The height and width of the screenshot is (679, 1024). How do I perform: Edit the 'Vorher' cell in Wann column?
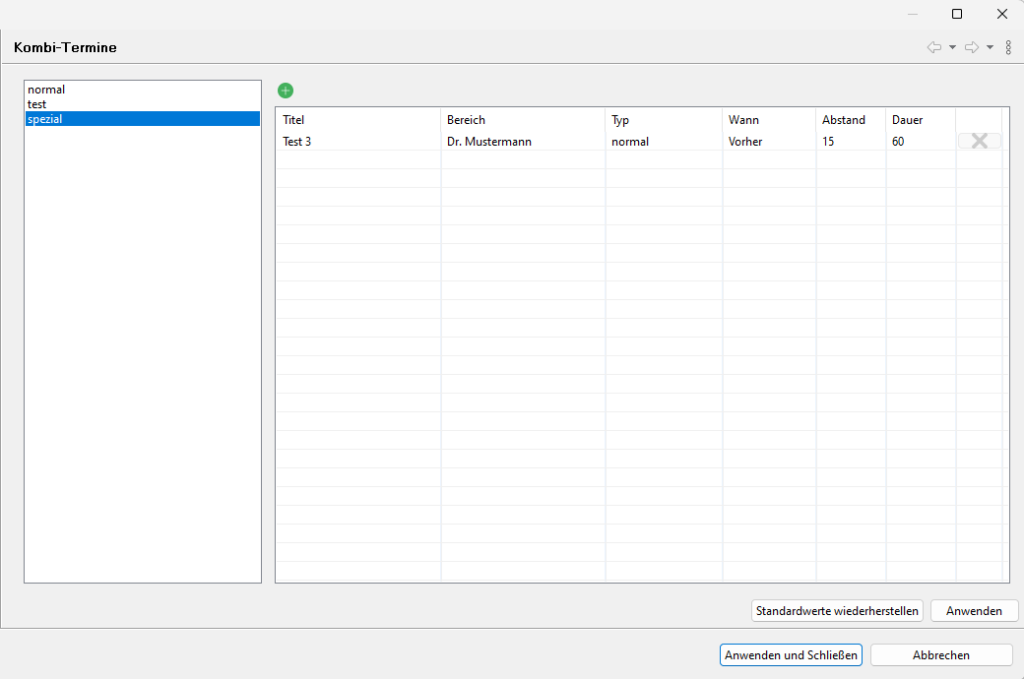[746, 142]
